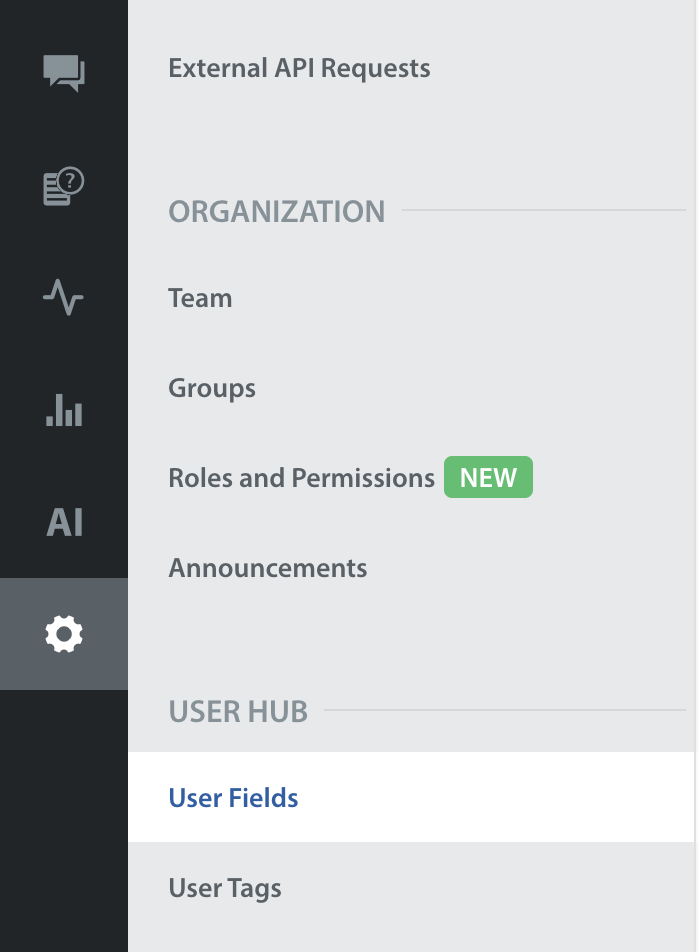Open External API Requests settings
This screenshot has width=698, height=952.
tap(299, 69)
